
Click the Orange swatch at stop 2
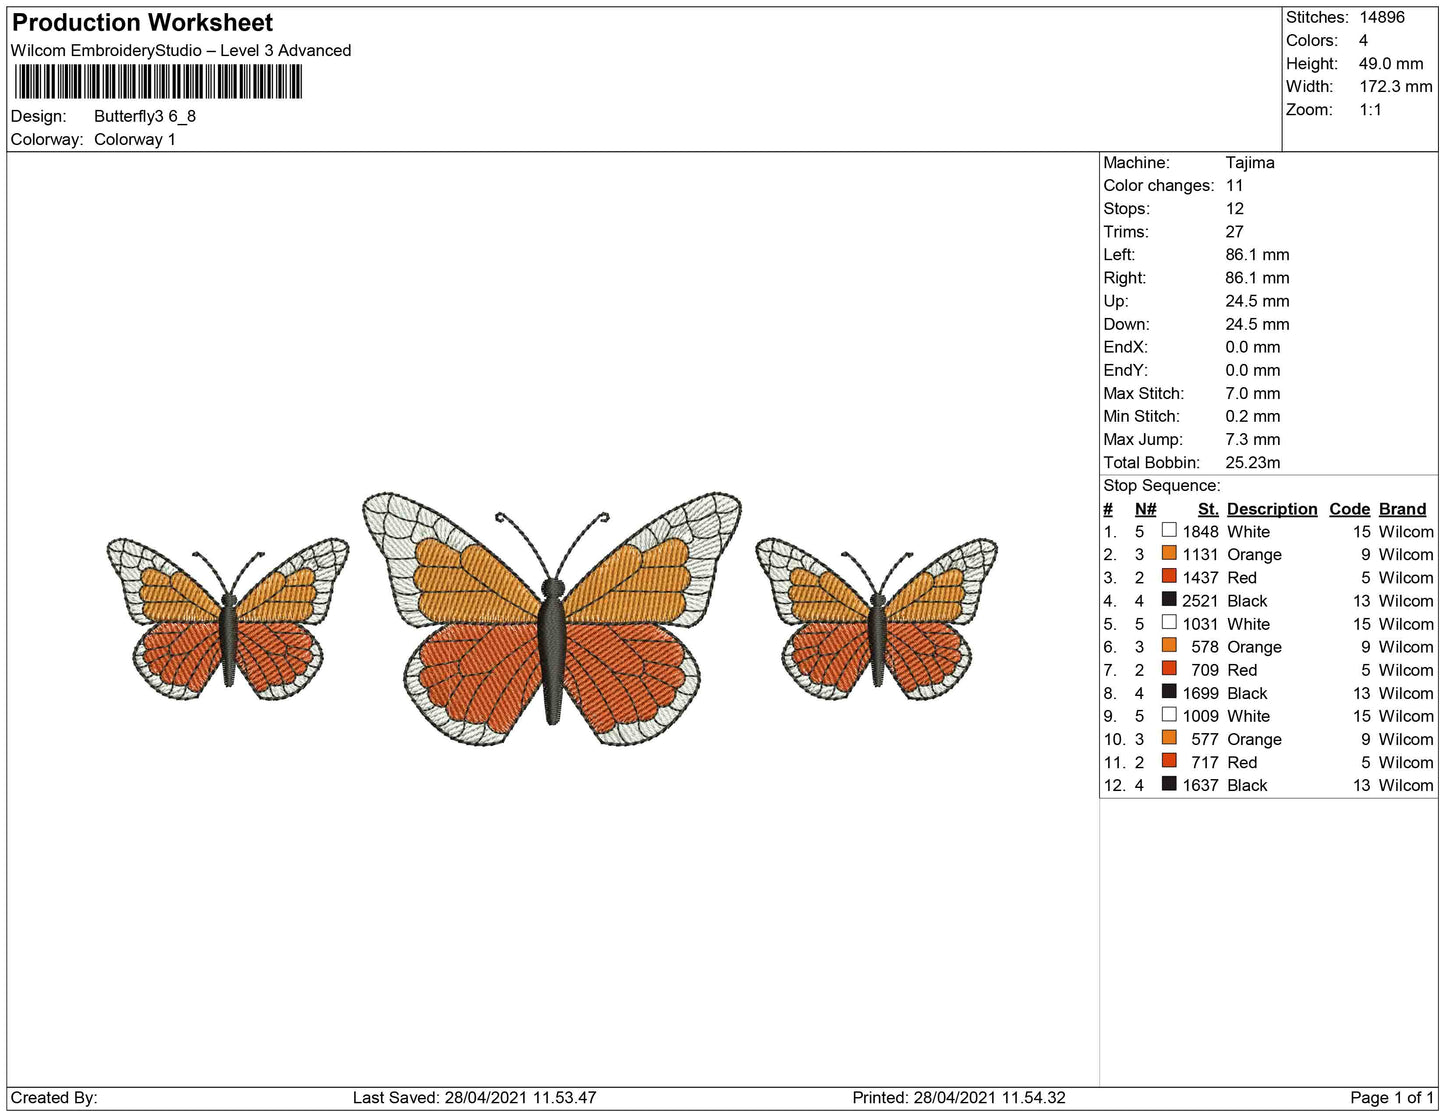point(1168,554)
